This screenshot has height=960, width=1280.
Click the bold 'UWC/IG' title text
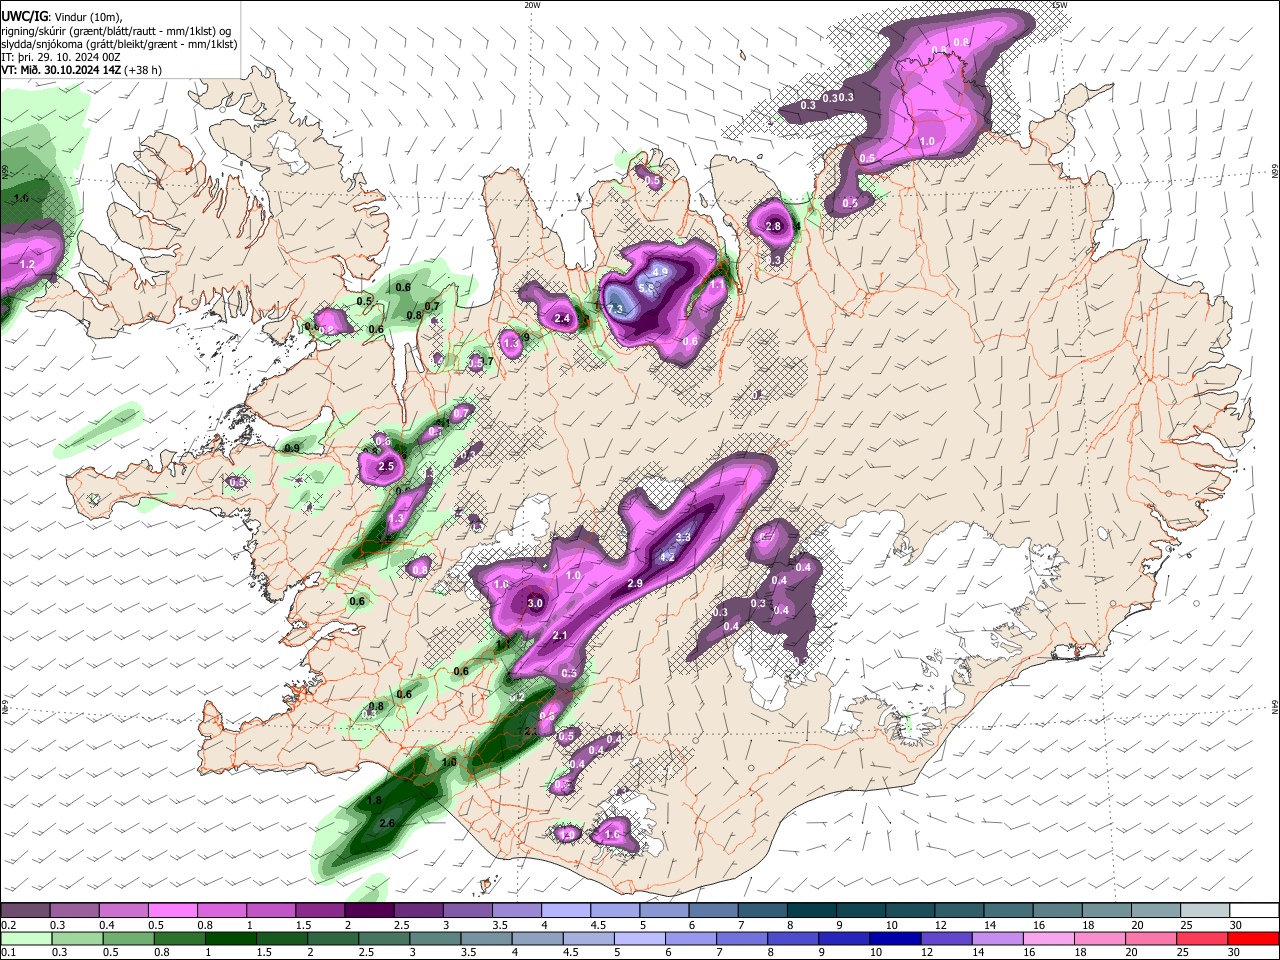(24, 17)
